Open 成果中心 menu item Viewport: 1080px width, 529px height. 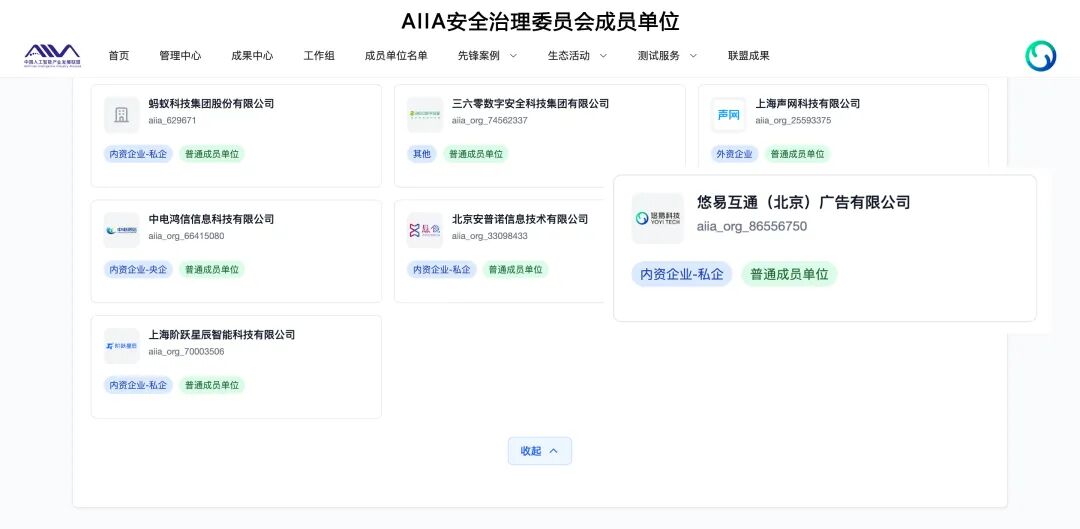[x=252, y=56]
